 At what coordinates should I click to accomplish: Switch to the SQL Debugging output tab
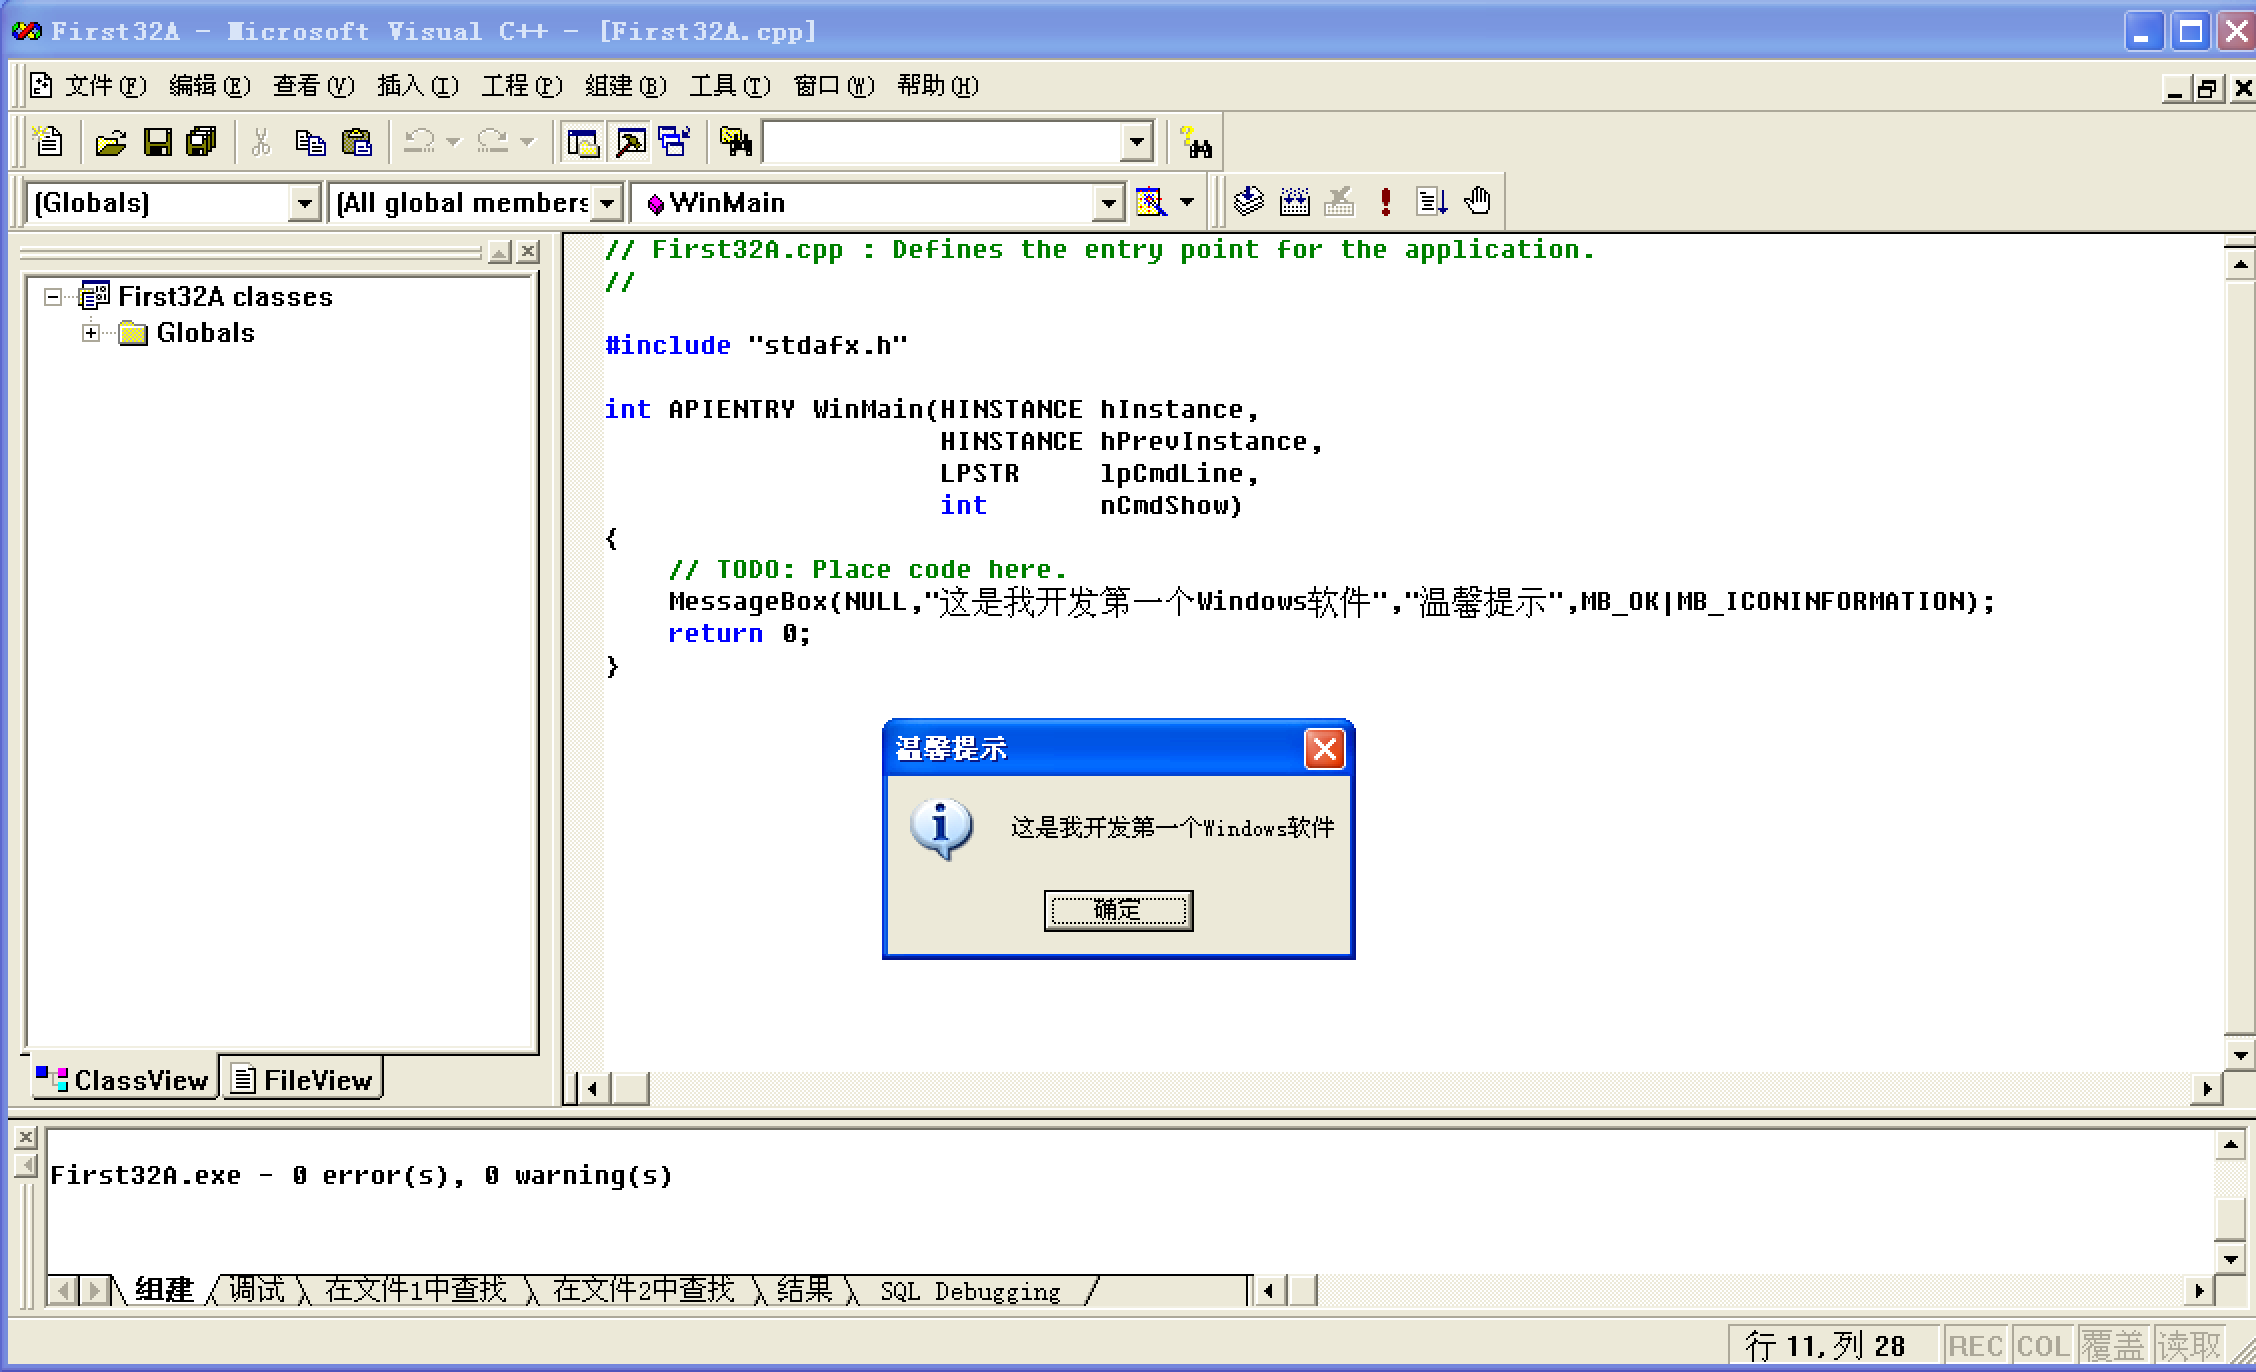pos(970,1290)
